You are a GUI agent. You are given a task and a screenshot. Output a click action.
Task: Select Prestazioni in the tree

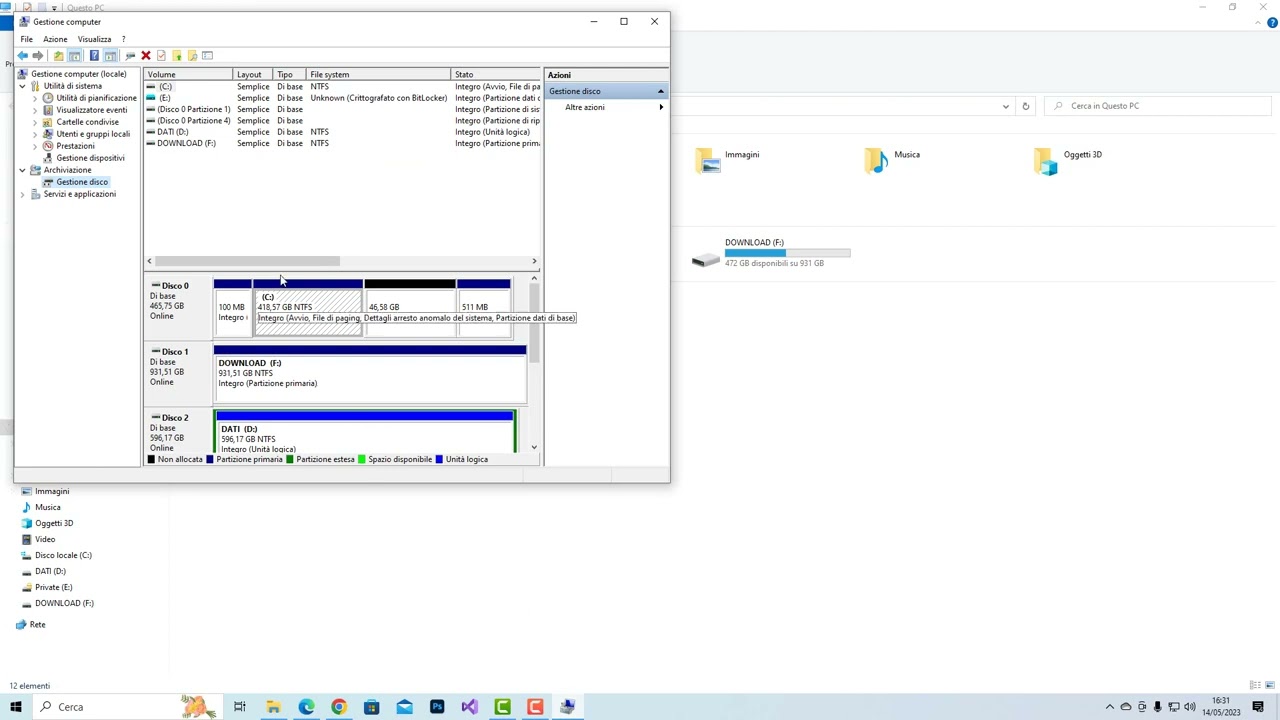(x=75, y=146)
